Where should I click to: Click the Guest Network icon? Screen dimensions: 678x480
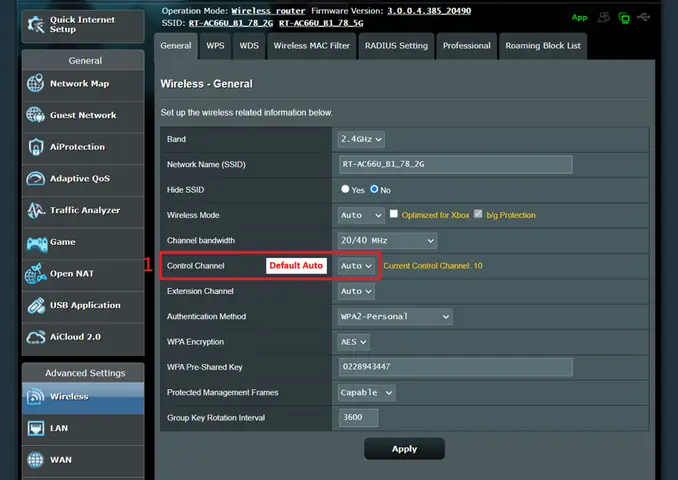[x=35, y=115]
